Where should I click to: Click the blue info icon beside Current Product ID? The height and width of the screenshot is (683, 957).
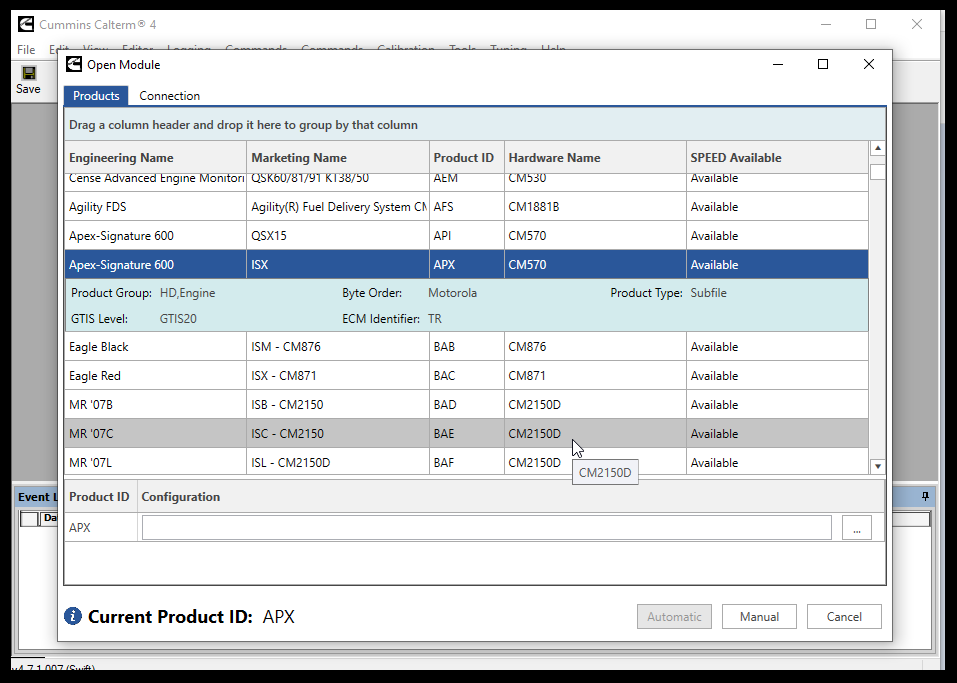click(73, 616)
